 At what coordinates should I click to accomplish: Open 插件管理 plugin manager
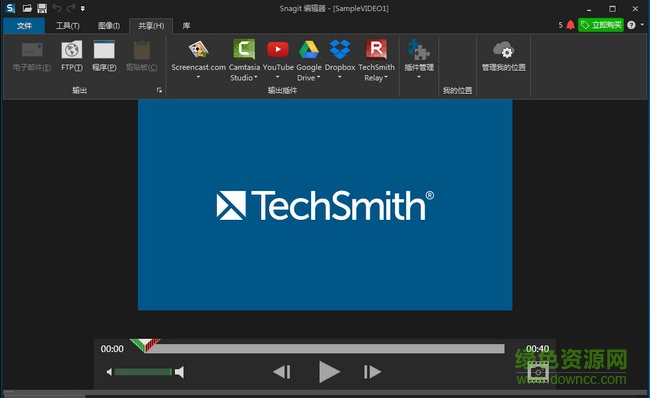coord(419,56)
